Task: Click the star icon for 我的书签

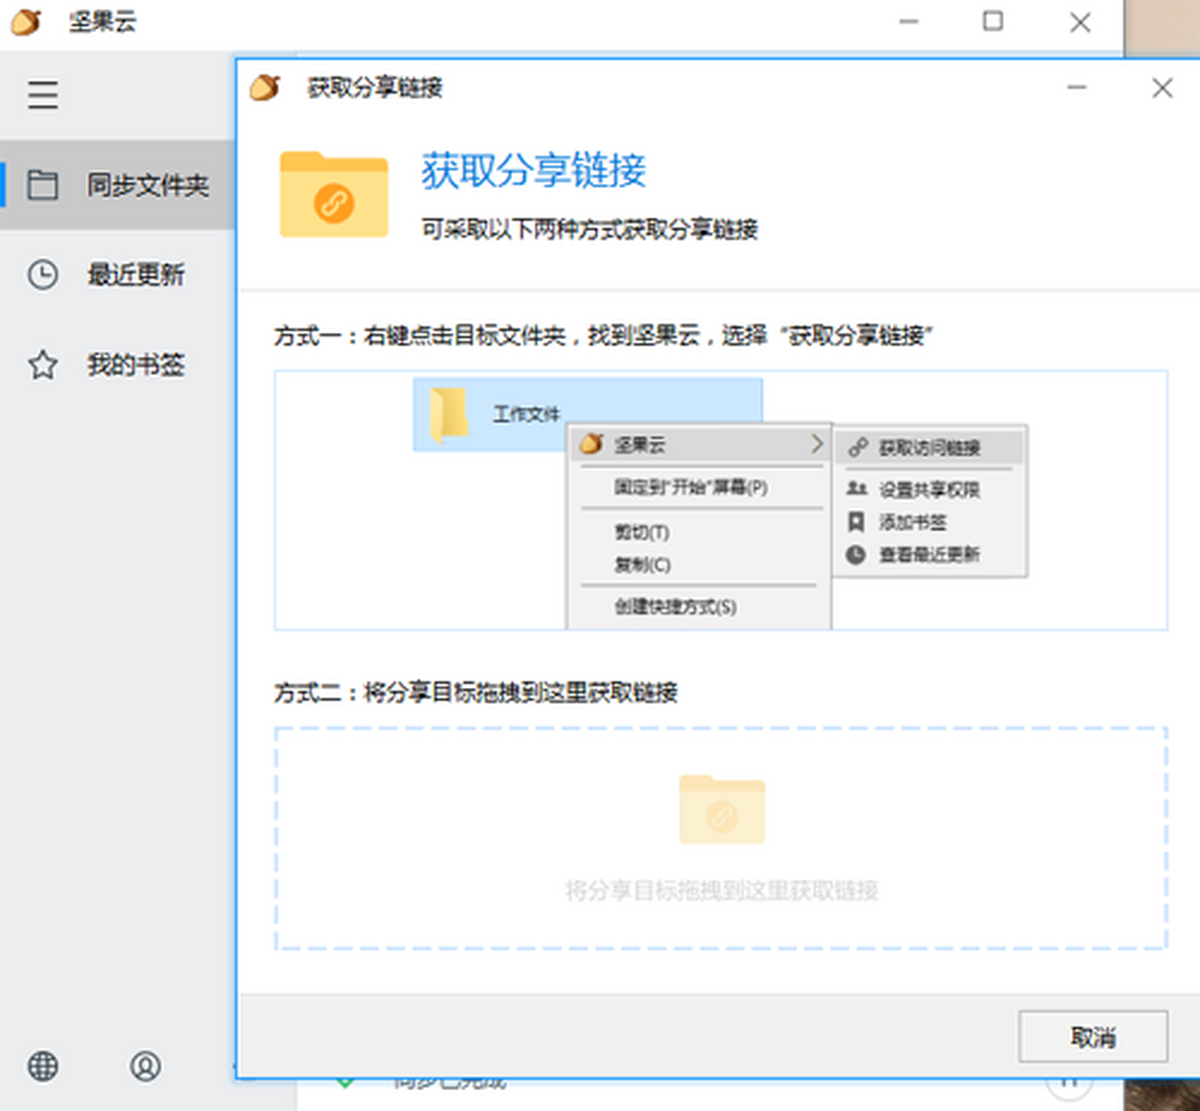Action: click(x=43, y=365)
